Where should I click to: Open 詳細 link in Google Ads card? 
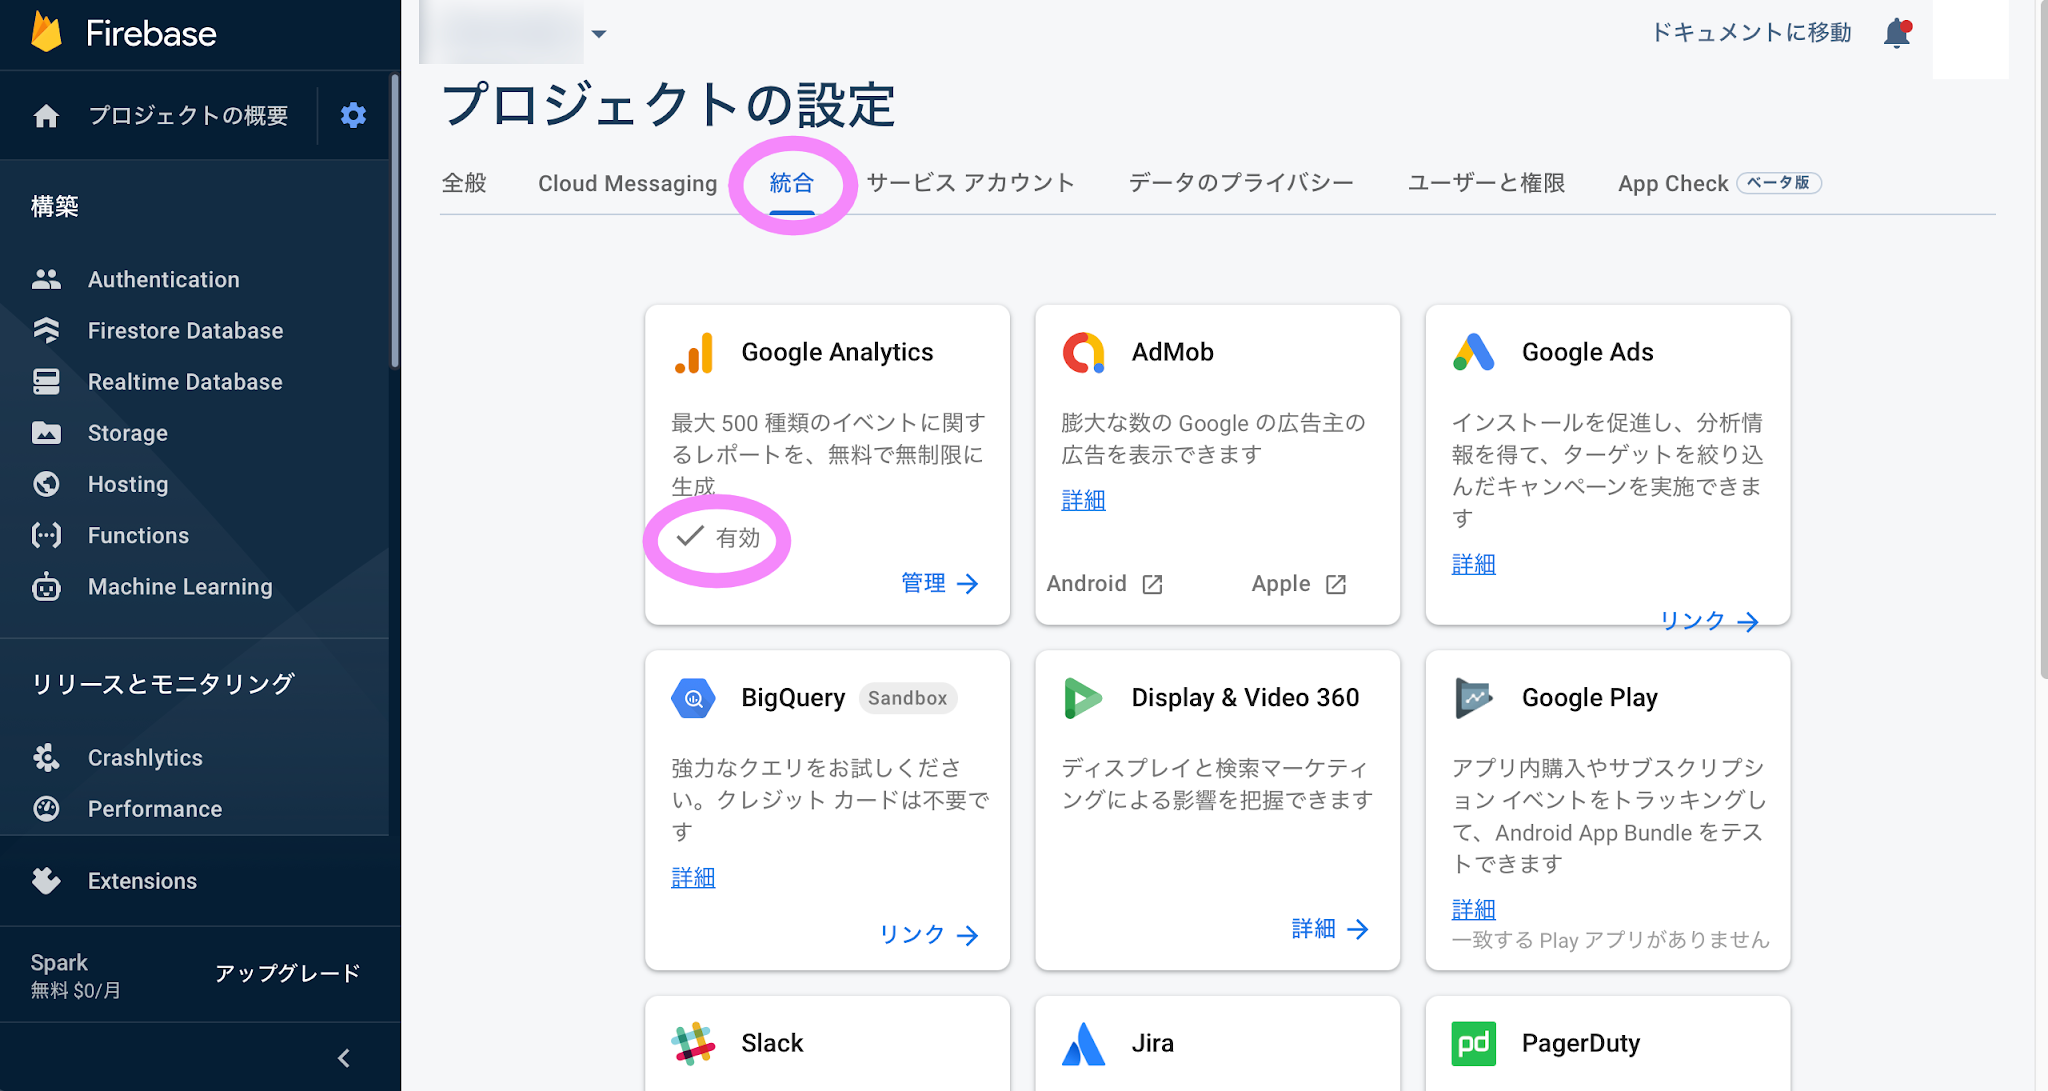(x=1474, y=564)
